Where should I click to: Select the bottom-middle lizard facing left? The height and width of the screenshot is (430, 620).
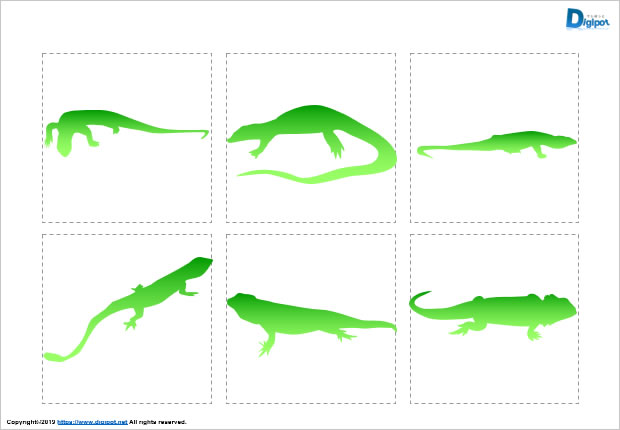click(x=290, y=317)
